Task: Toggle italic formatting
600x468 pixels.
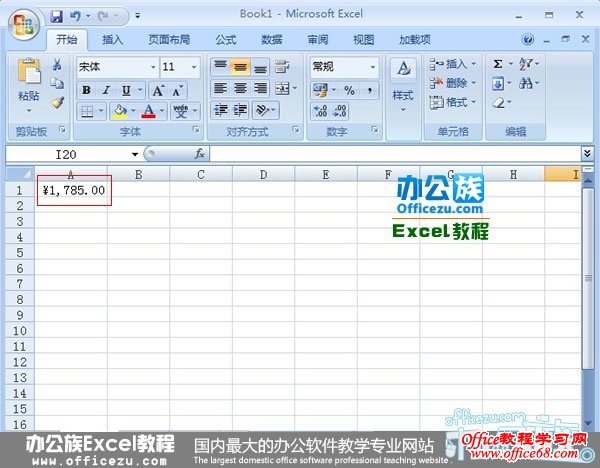Action: click(x=106, y=91)
